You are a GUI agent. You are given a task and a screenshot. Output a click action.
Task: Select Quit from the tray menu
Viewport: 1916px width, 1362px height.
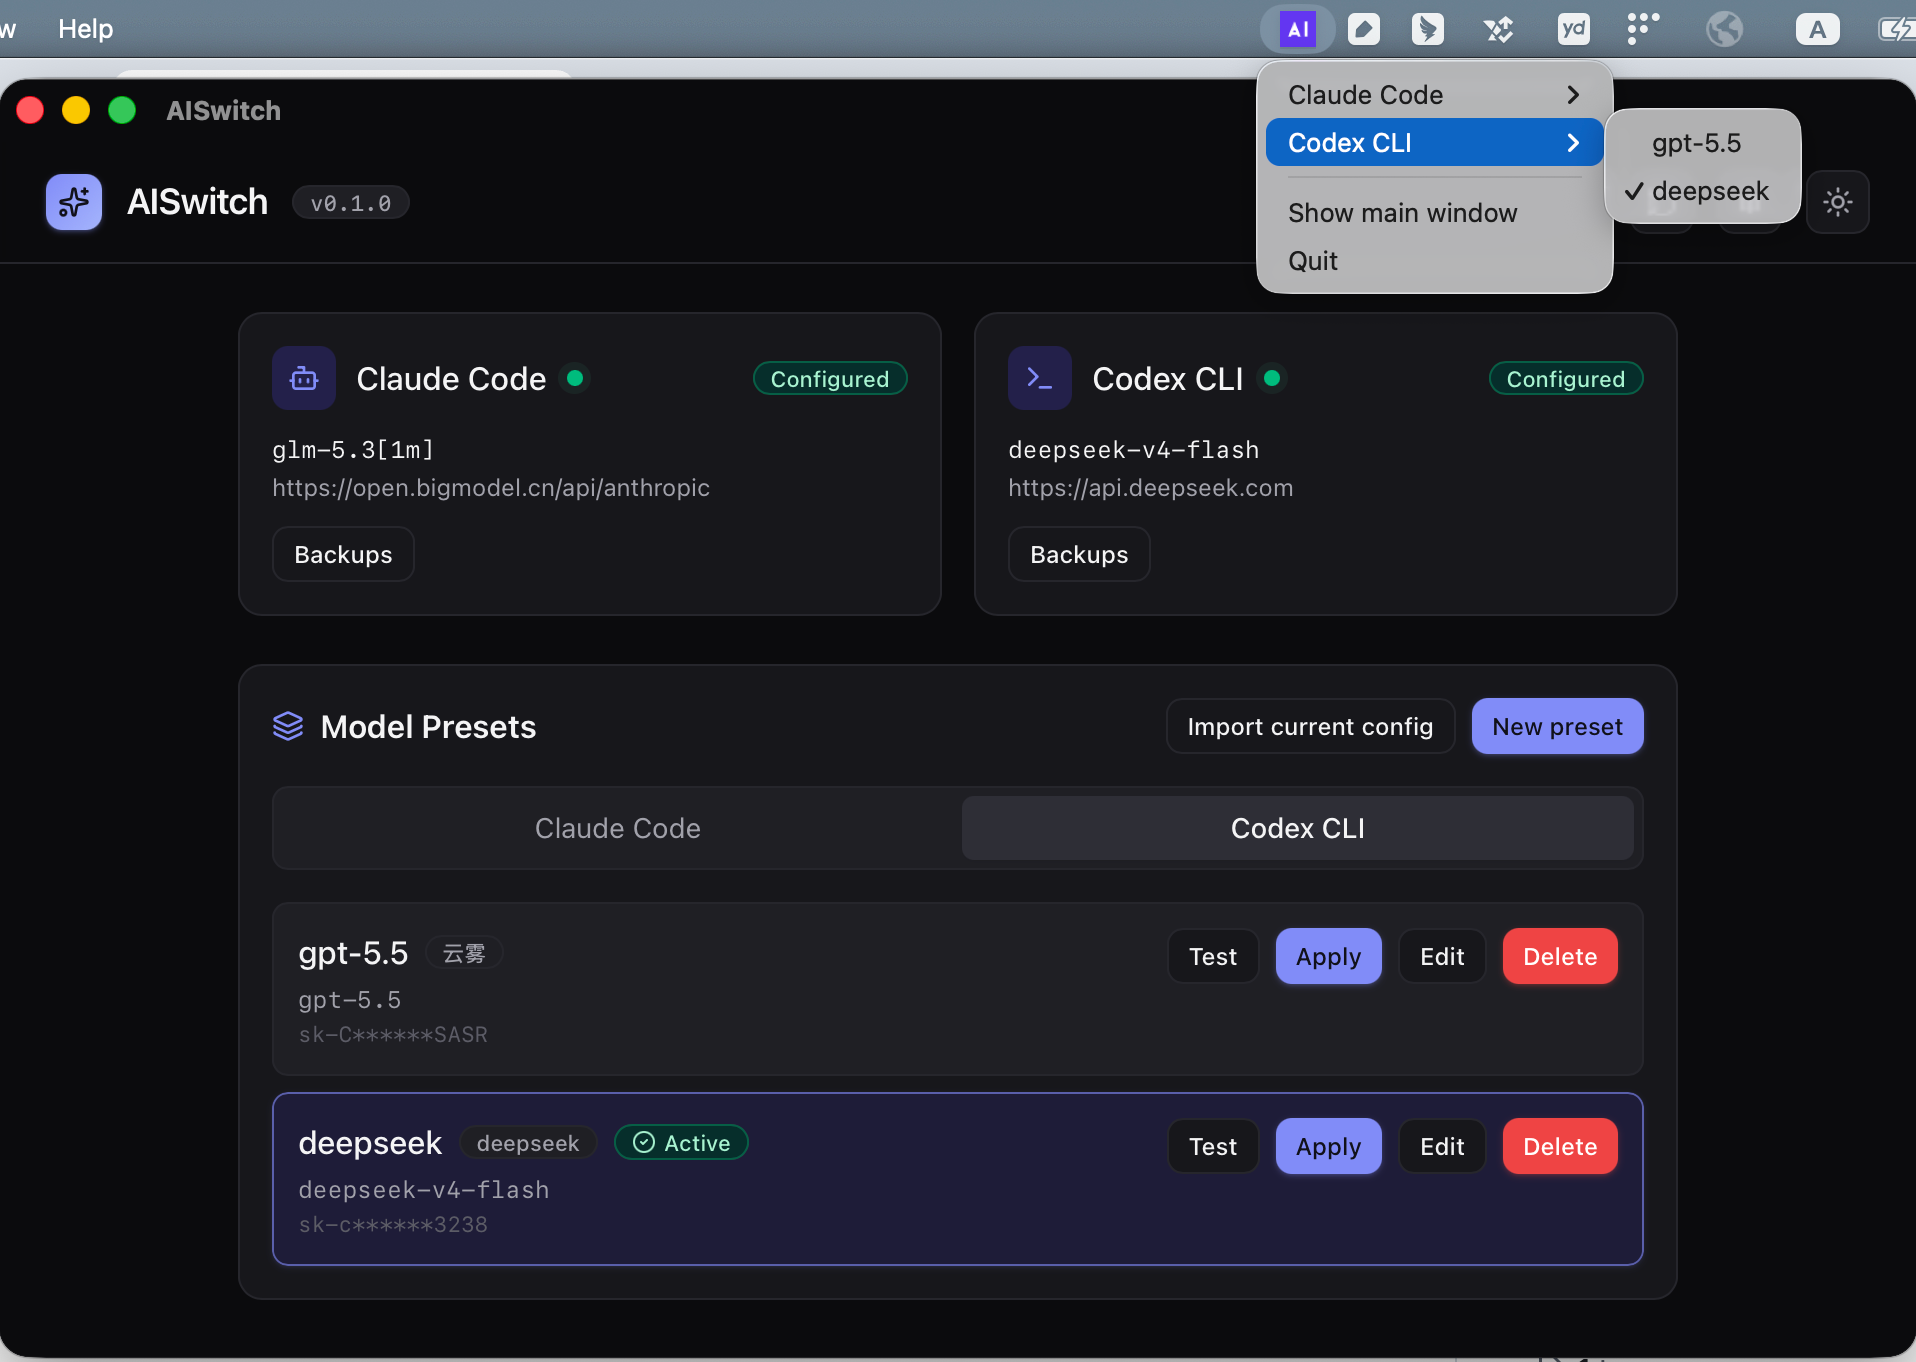coord(1434,261)
